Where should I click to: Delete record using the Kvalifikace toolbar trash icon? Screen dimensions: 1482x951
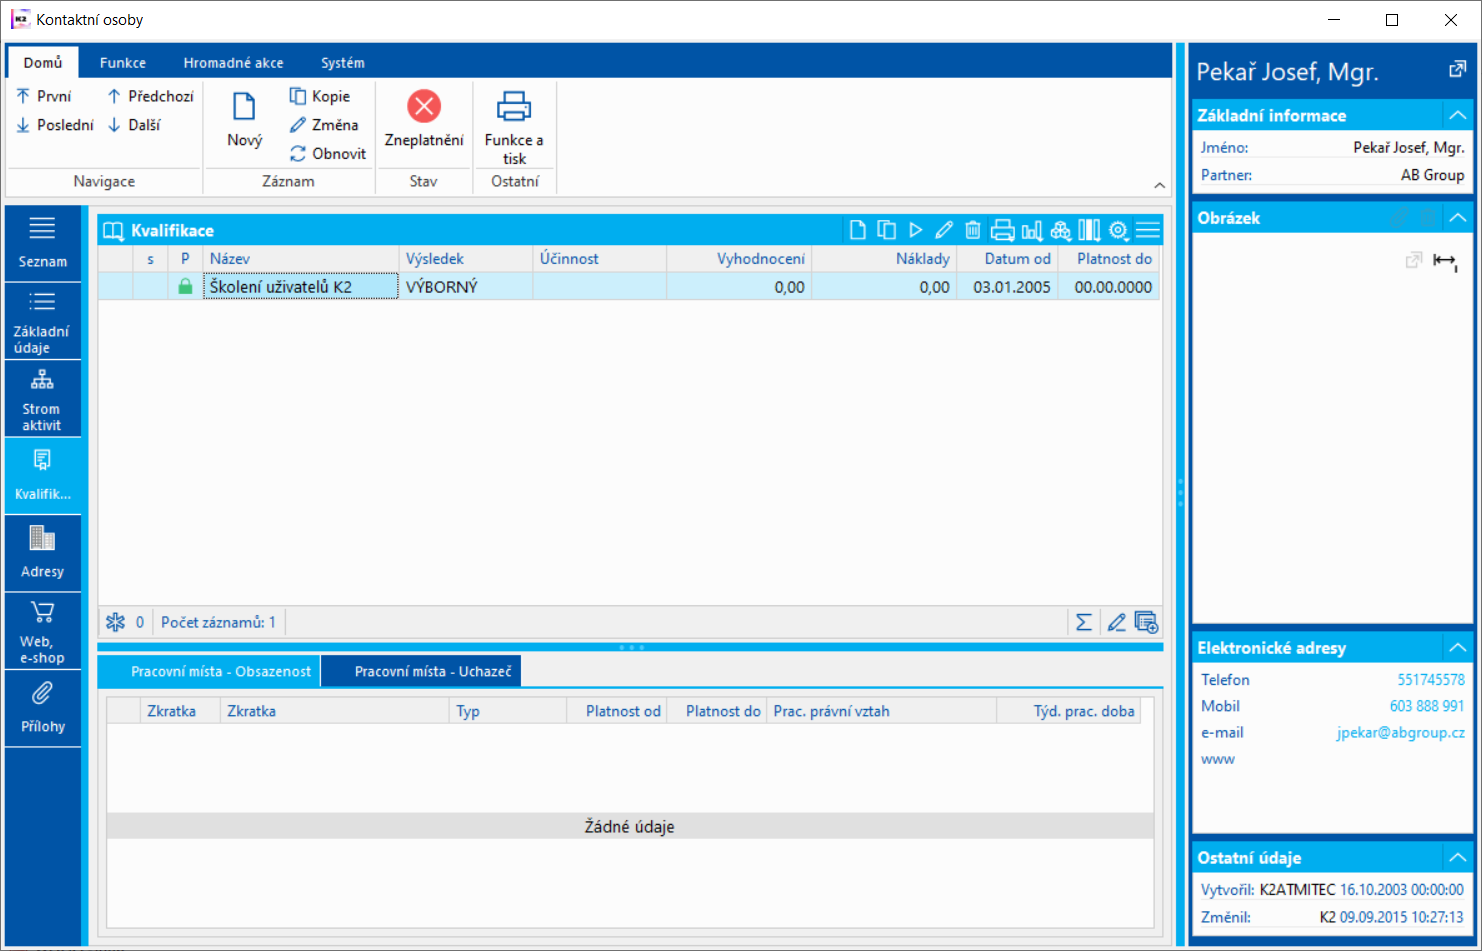pos(973,230)
